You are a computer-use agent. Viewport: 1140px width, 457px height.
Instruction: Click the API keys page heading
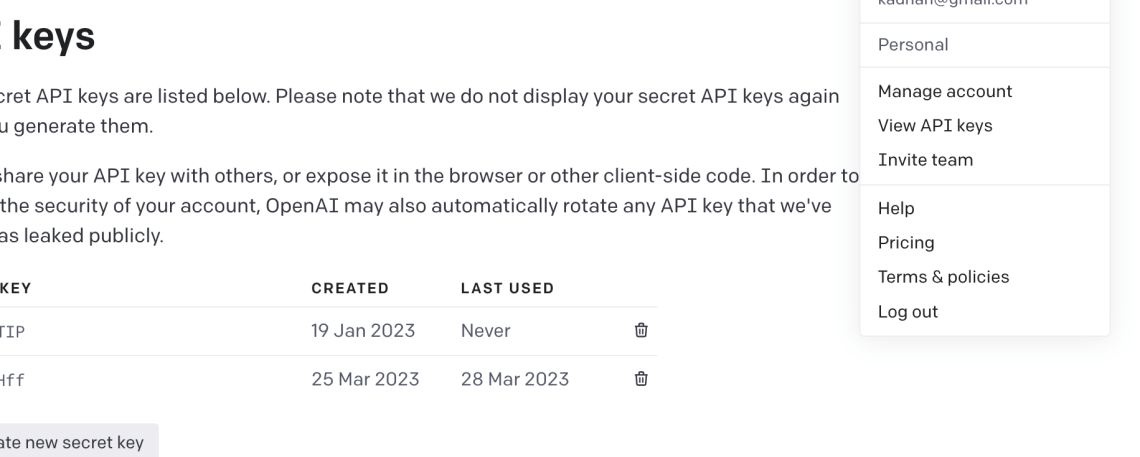pos(47,36)
